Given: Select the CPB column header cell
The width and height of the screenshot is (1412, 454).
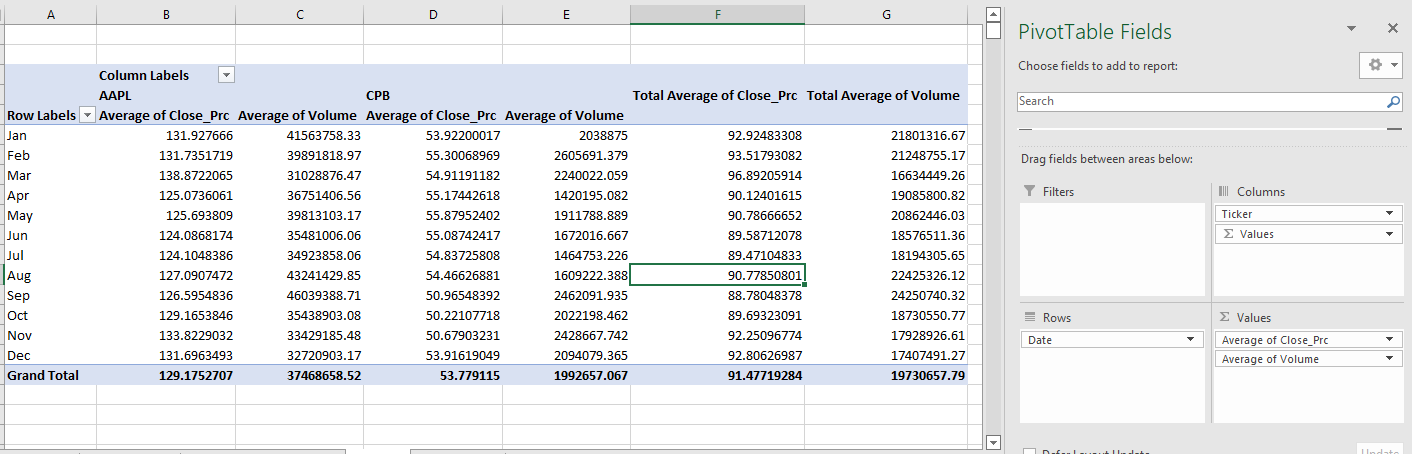Looking at the screenshot, I should click(x=432, y=95).
